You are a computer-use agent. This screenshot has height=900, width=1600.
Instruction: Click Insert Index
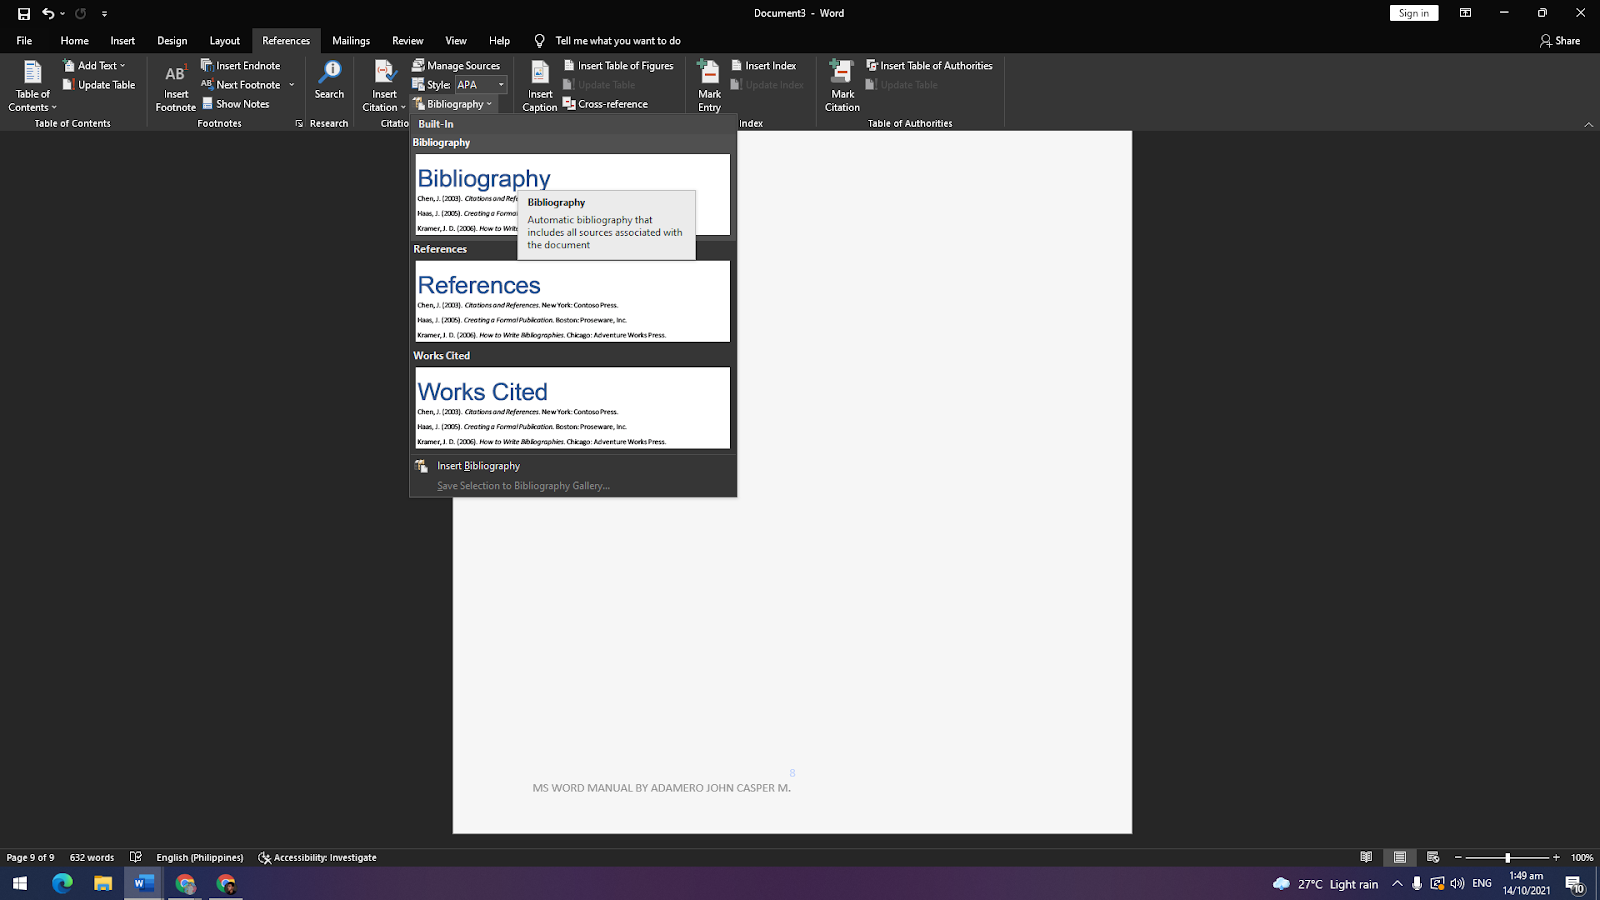pos(763,65)
